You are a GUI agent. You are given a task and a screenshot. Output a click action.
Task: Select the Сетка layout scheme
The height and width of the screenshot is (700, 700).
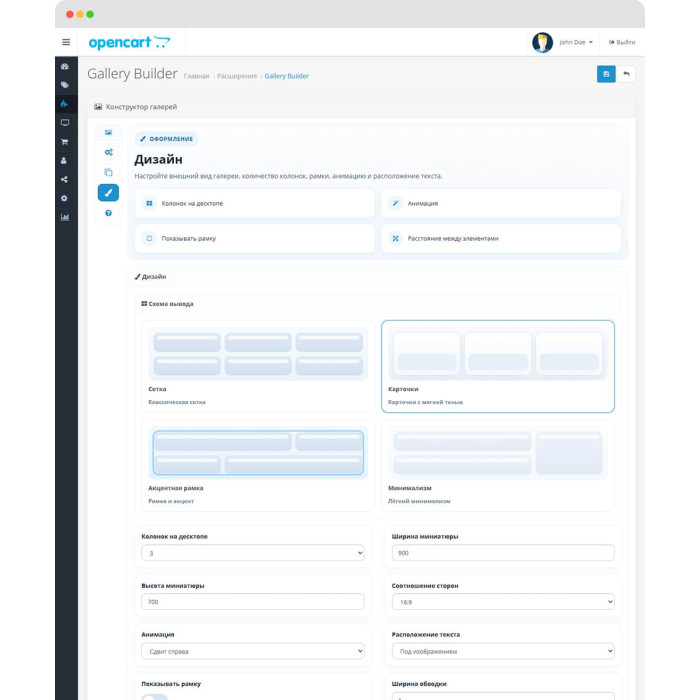tap(258, 366)
